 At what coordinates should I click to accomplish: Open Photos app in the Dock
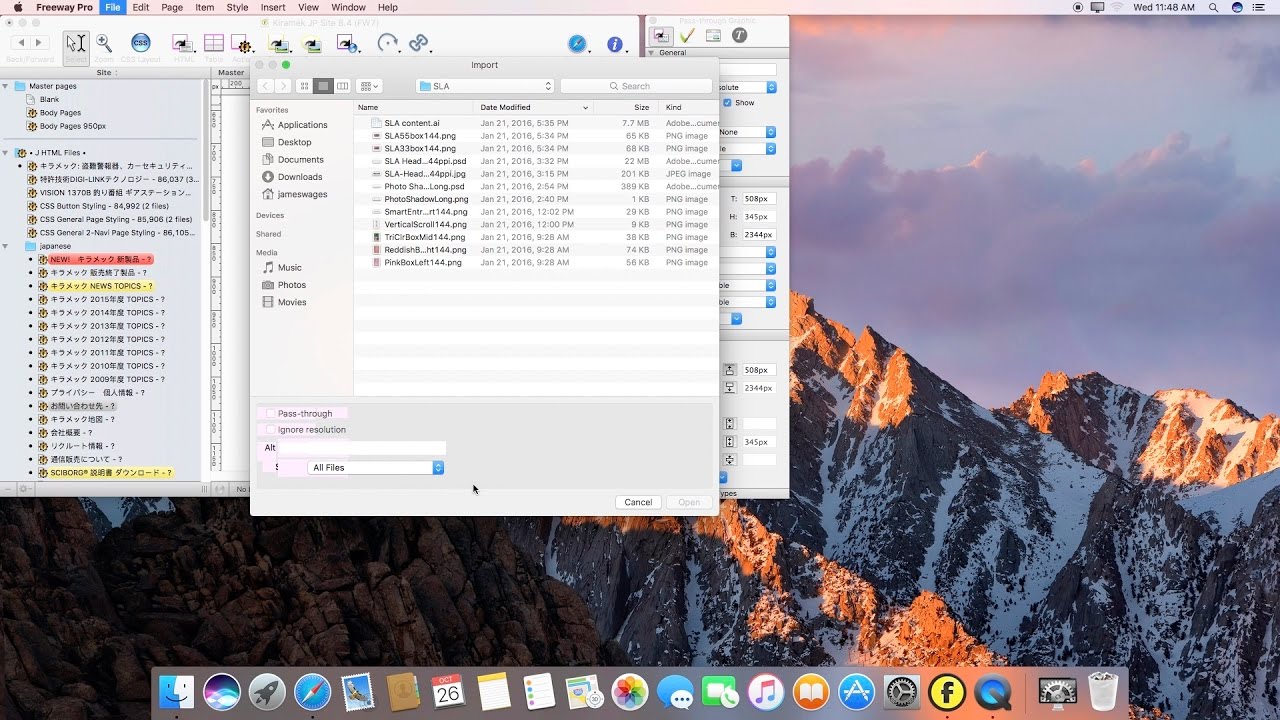[630, 692]
